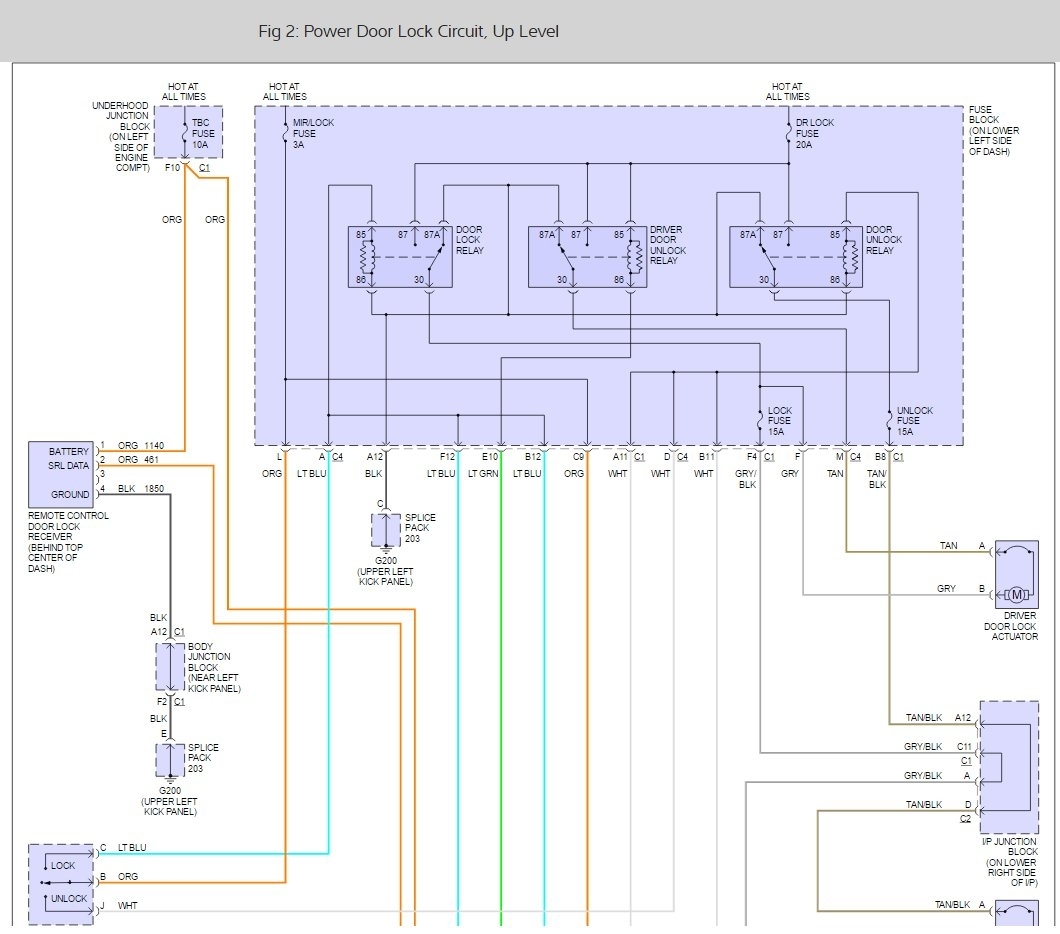Click the LOCK Fuse 15A symbol
Image resolution: width=1060 pixels, height=934 pixels.
point(760,420)
